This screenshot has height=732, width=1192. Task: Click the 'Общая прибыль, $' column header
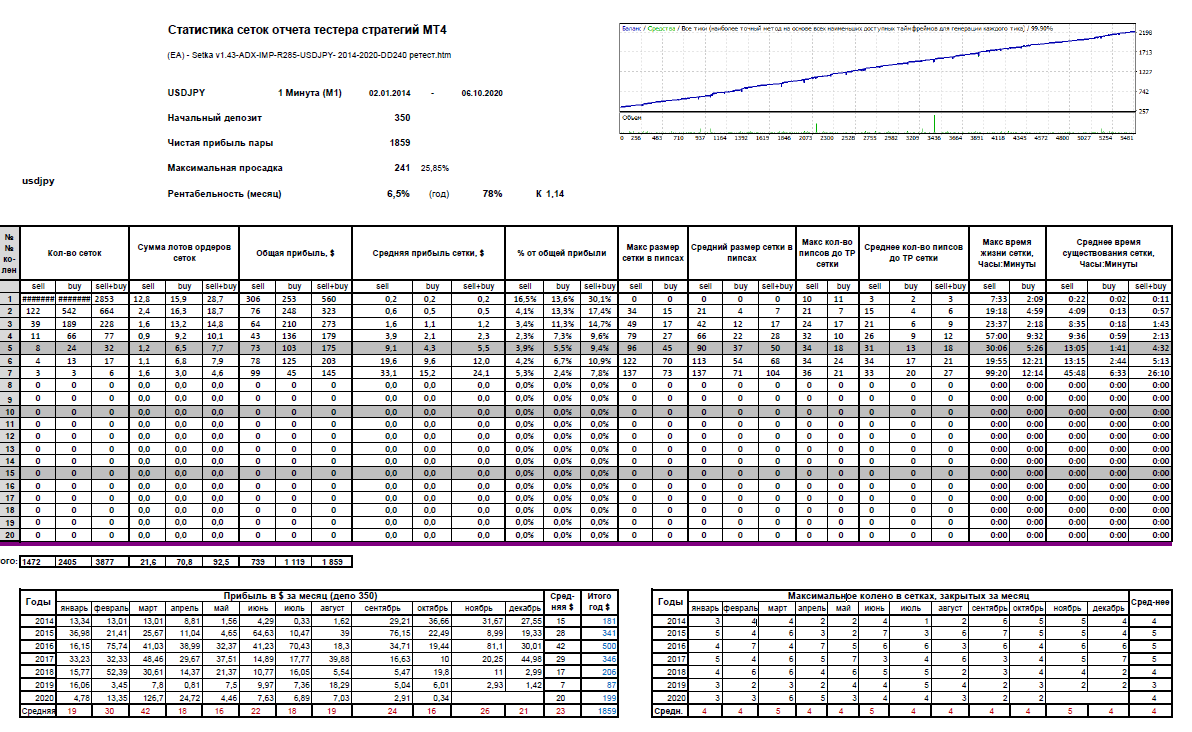295,253
